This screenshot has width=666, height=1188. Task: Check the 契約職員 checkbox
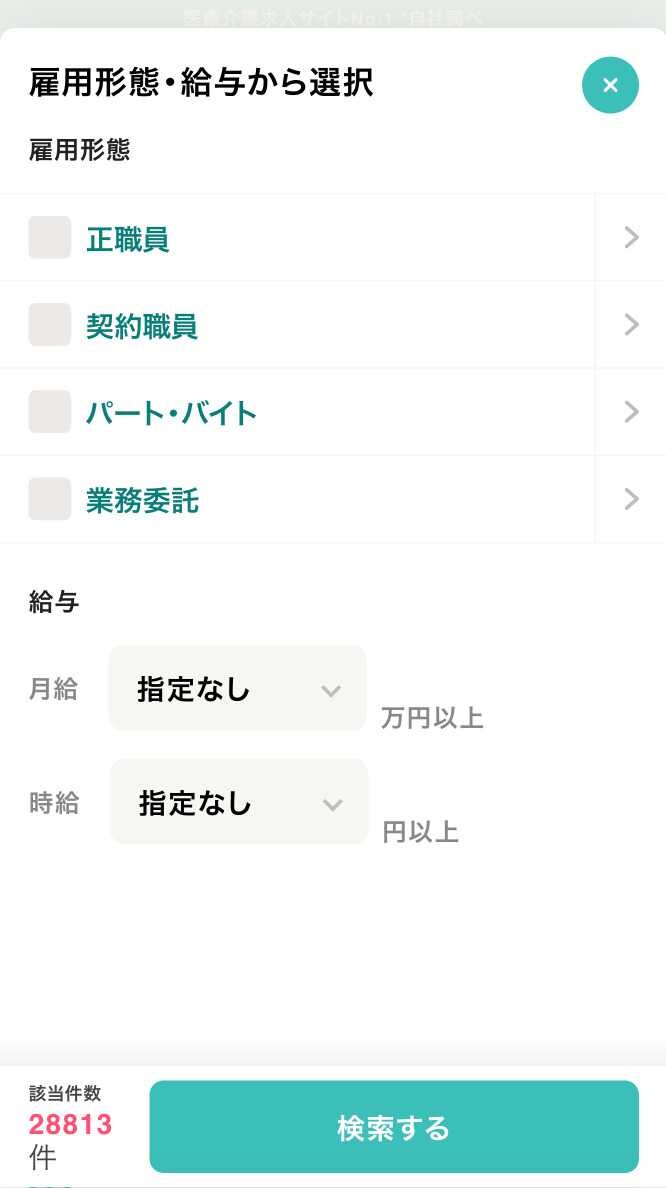(49, 324)
